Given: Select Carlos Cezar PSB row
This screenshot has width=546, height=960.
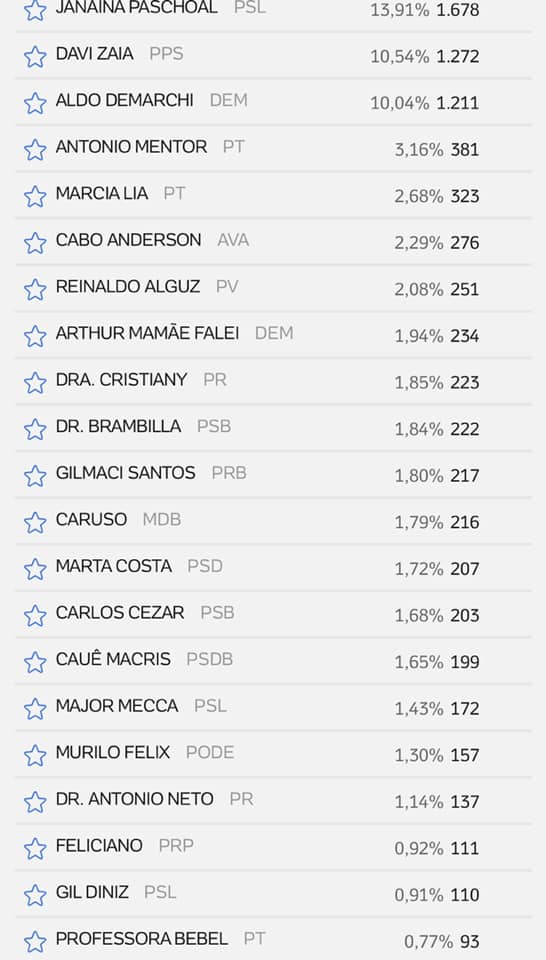Looking at the screenshot, I should point(274,615).
